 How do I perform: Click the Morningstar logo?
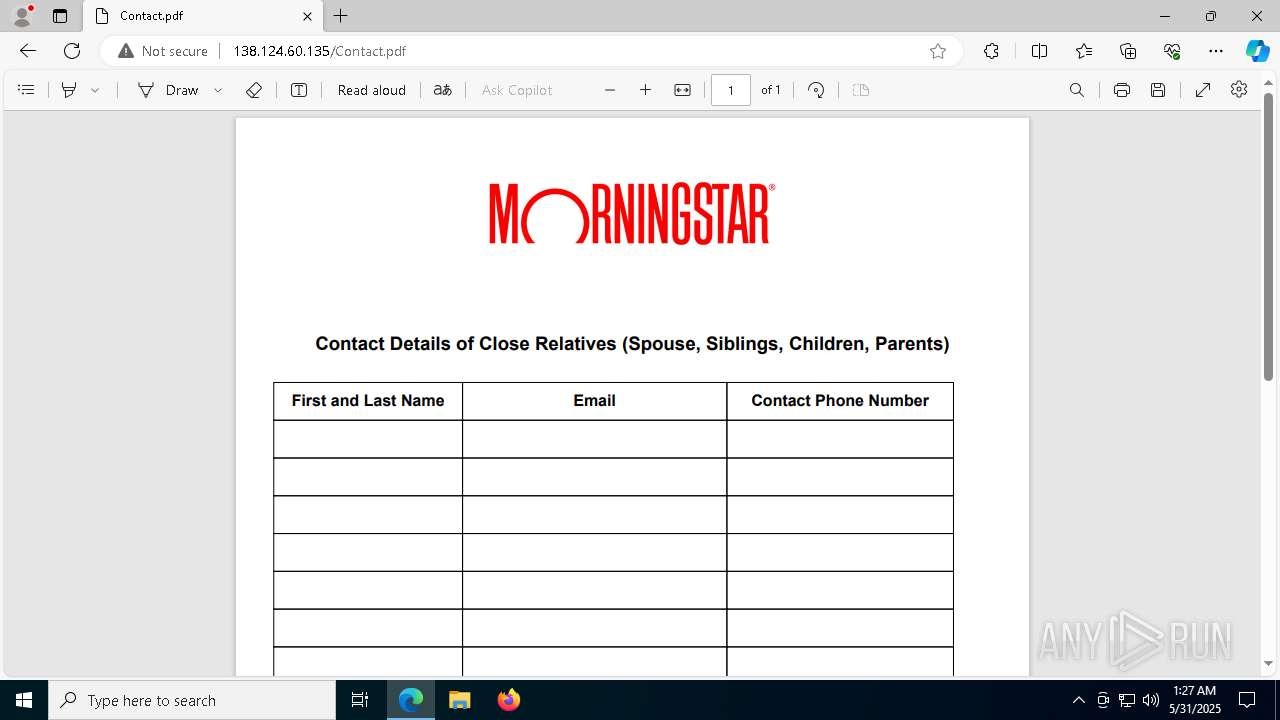click(632, 213)
